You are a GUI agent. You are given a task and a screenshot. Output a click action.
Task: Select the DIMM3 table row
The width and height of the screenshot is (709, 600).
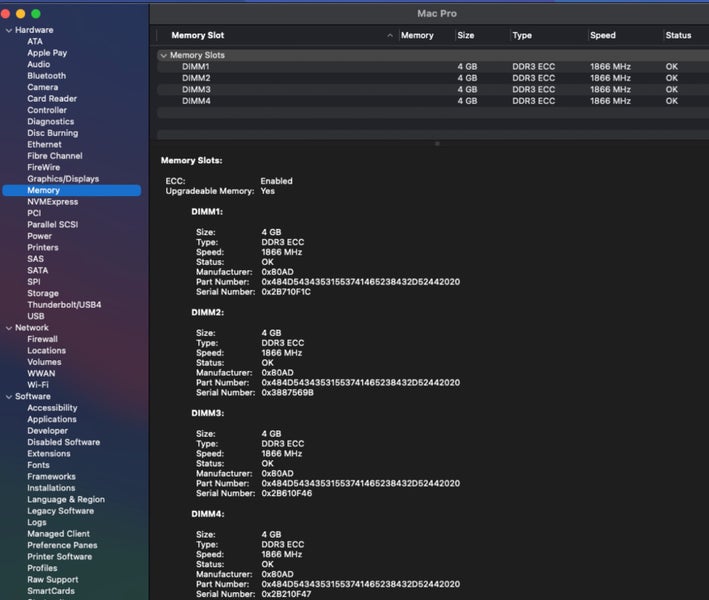pyautogui.click(x=433, y=90)
